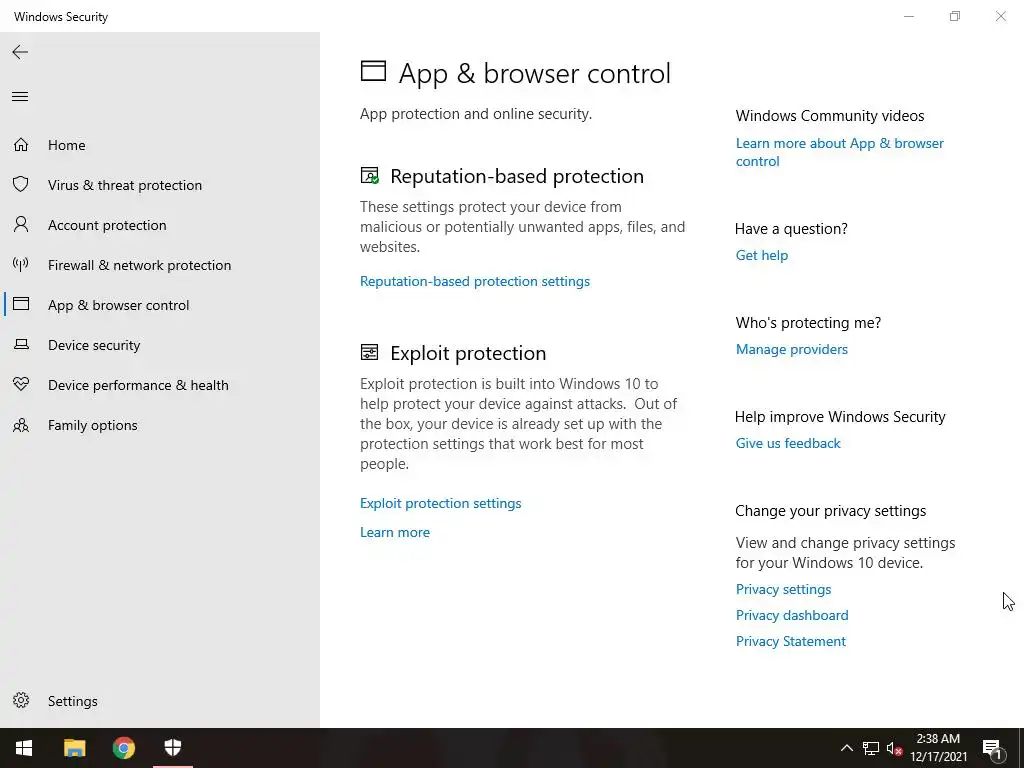Click the Home house icon
The height and width of the screenshot is (768, 1024).
pyautogui.click(x=21, y=144)
